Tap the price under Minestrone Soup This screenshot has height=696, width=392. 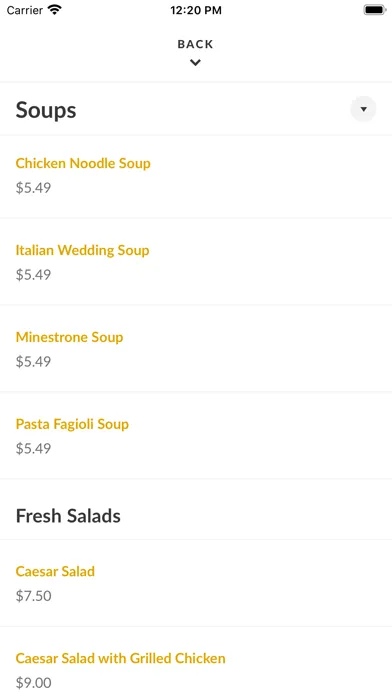coord(33,362)
